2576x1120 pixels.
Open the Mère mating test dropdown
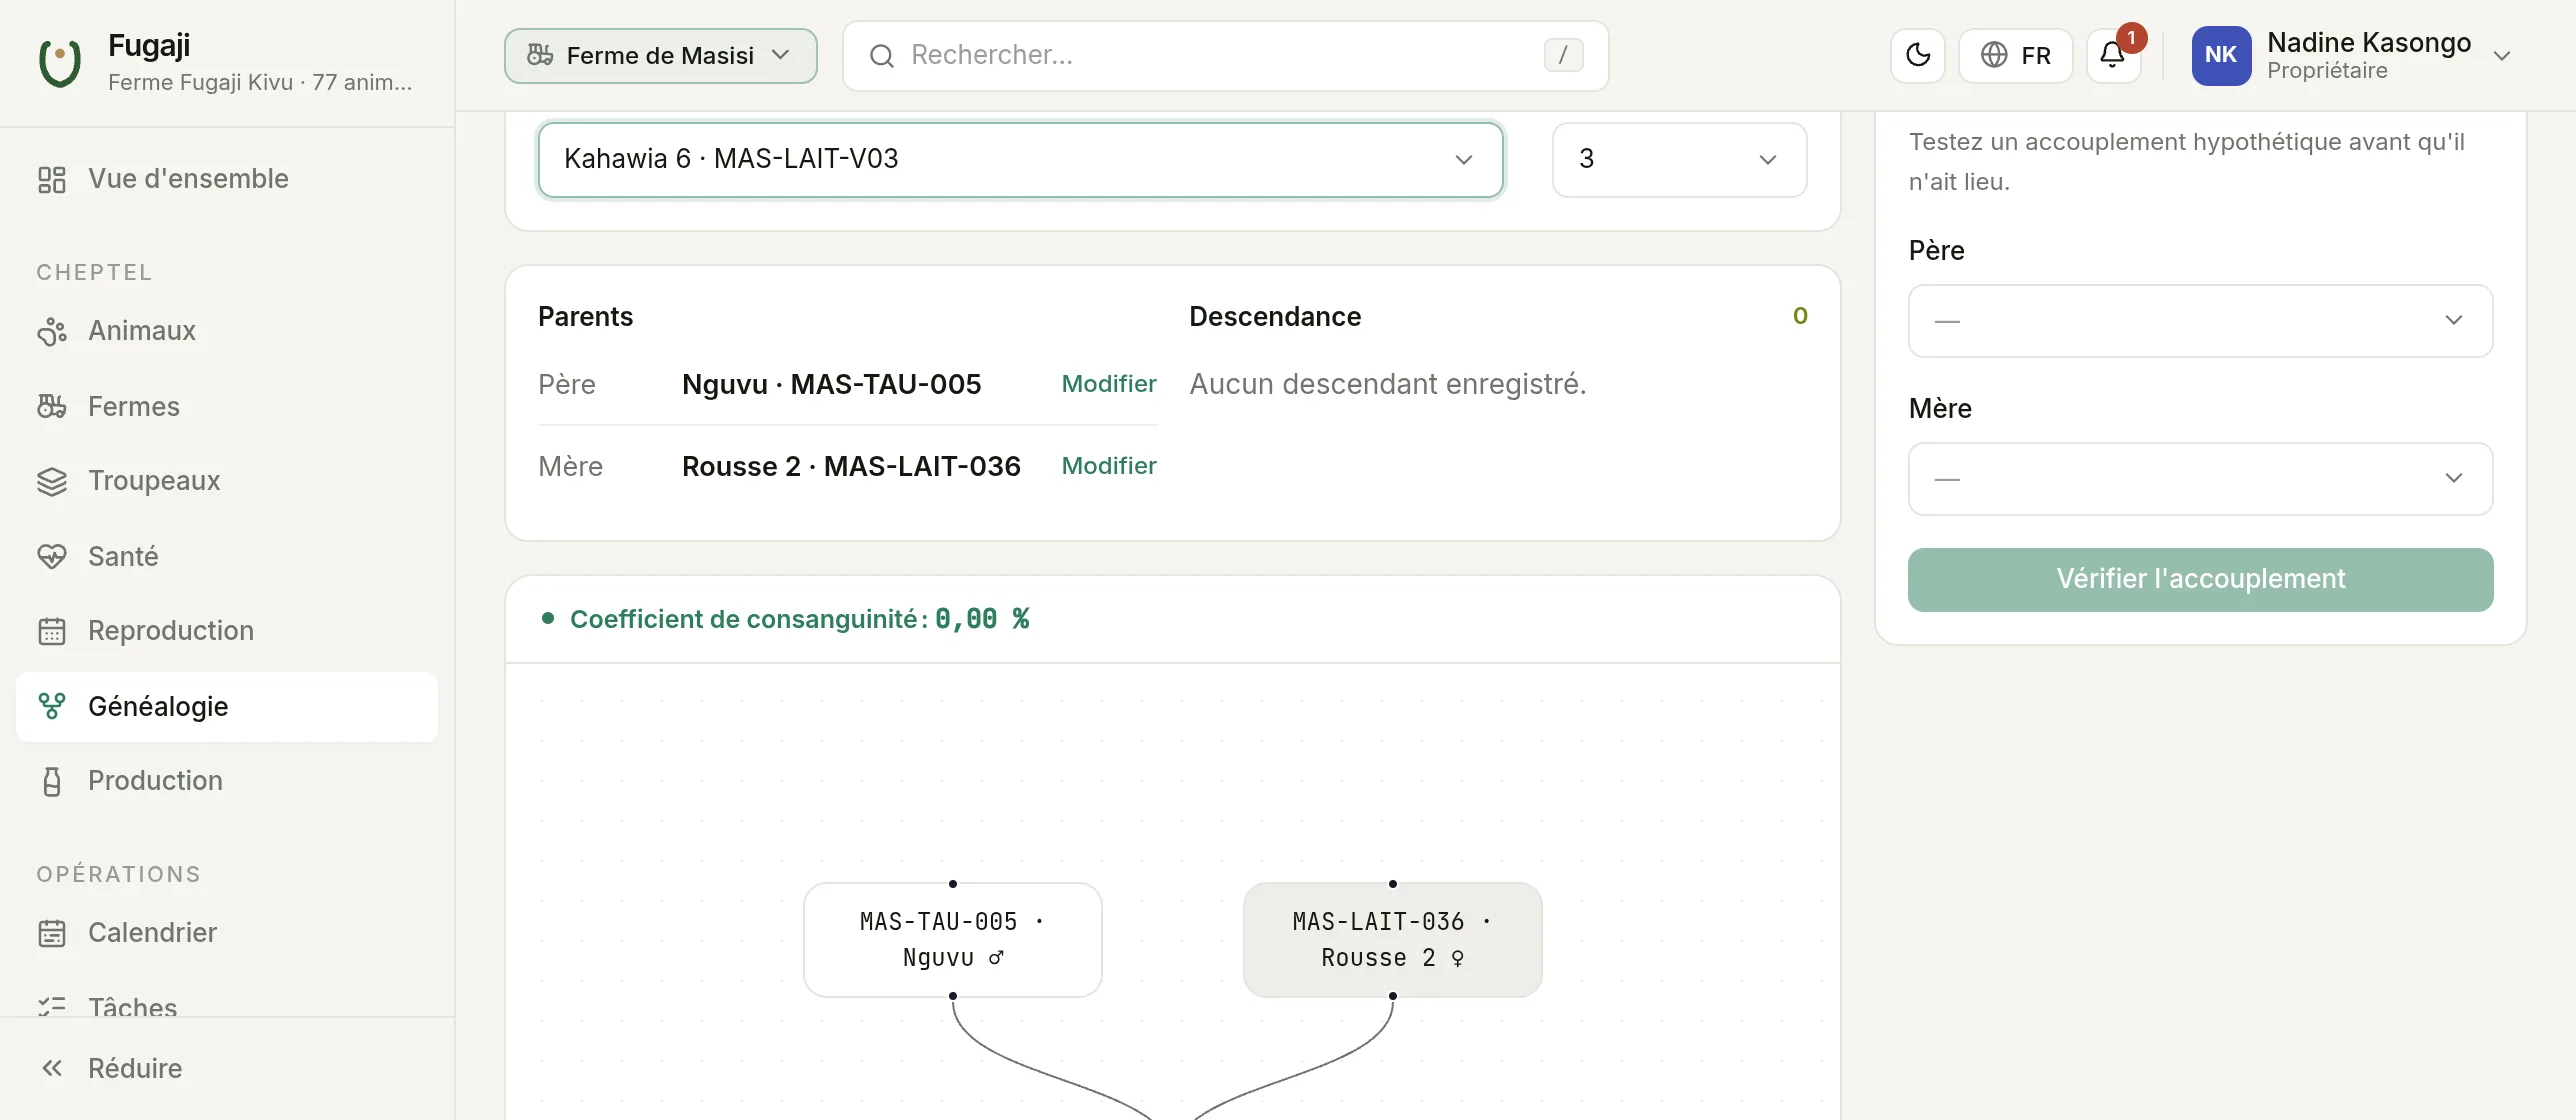(2200, 479)
